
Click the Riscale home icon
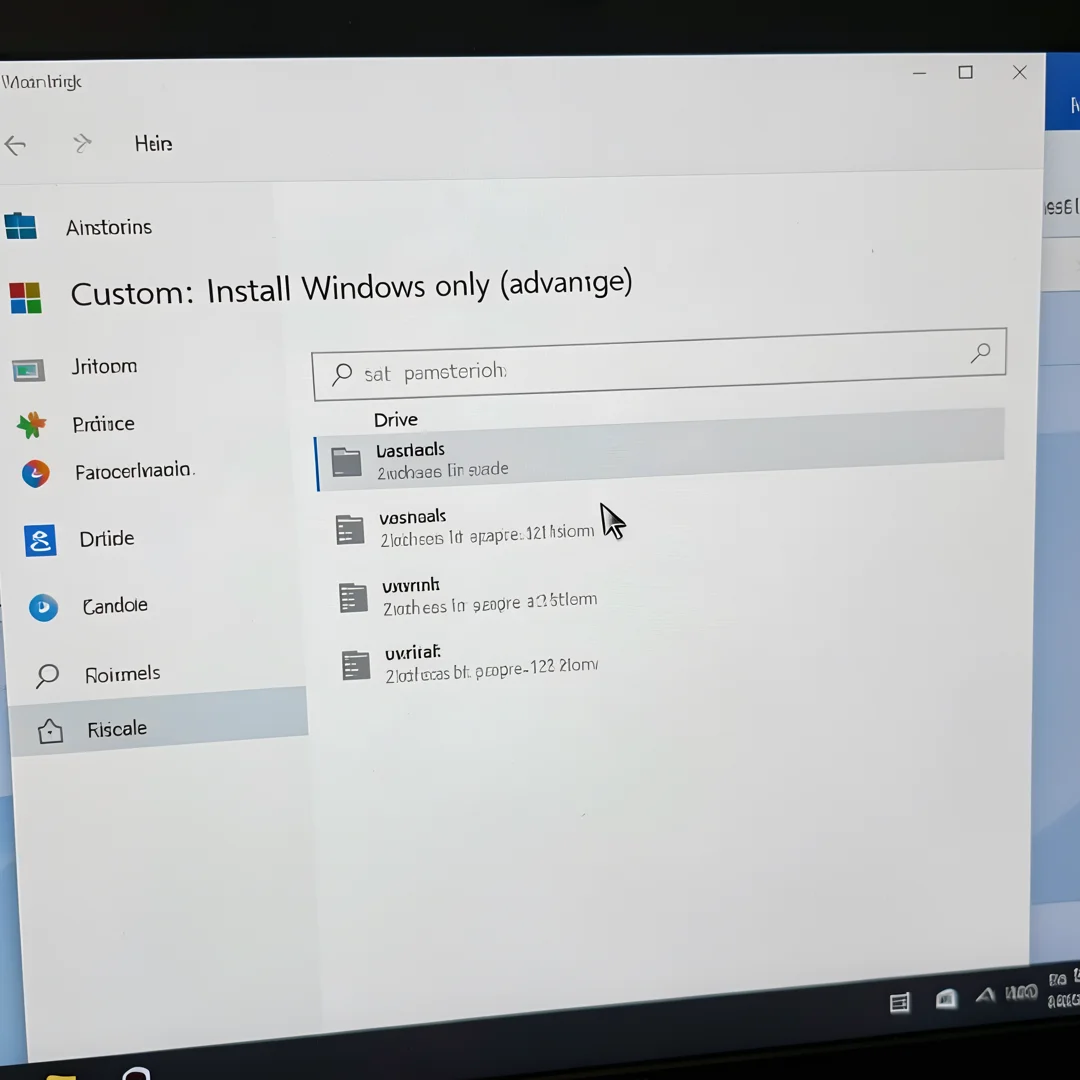point(50,731)
